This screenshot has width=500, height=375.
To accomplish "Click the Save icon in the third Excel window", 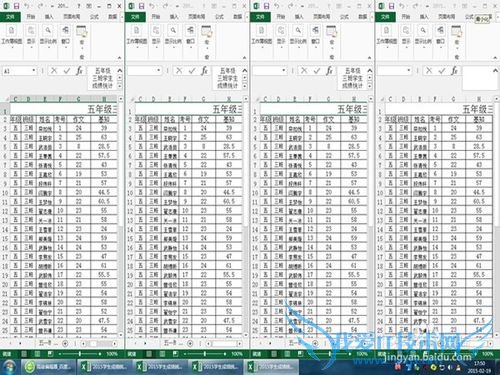I will coord(267,6).
